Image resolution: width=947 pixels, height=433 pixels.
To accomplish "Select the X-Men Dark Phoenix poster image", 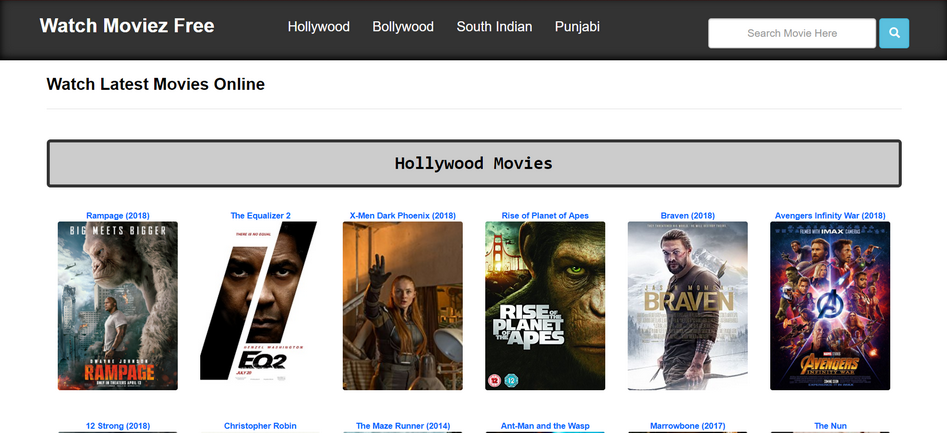I will pyautogui.click(x=403, y=306).
